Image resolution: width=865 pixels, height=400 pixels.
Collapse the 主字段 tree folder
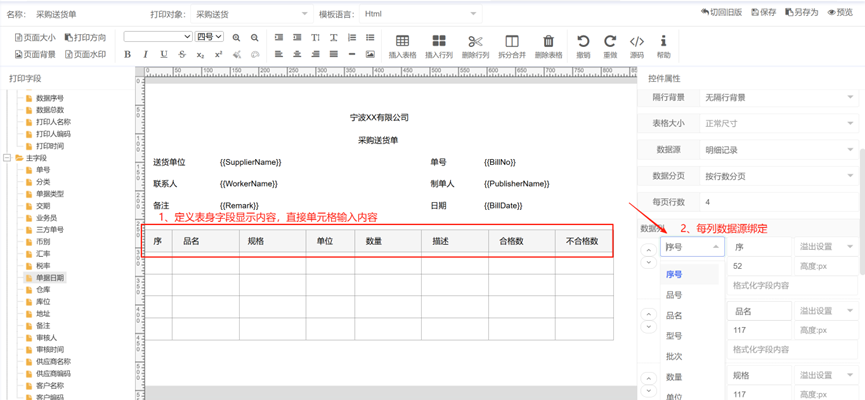click(x=7, y=158)
